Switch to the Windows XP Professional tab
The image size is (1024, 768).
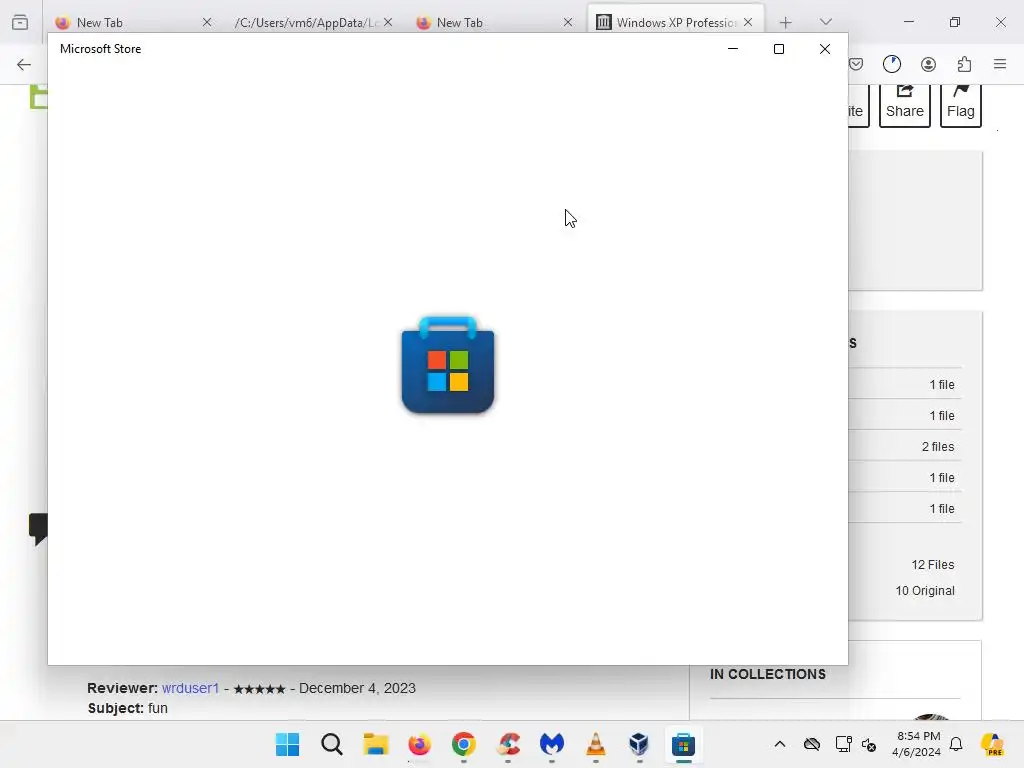click(676, 22)
